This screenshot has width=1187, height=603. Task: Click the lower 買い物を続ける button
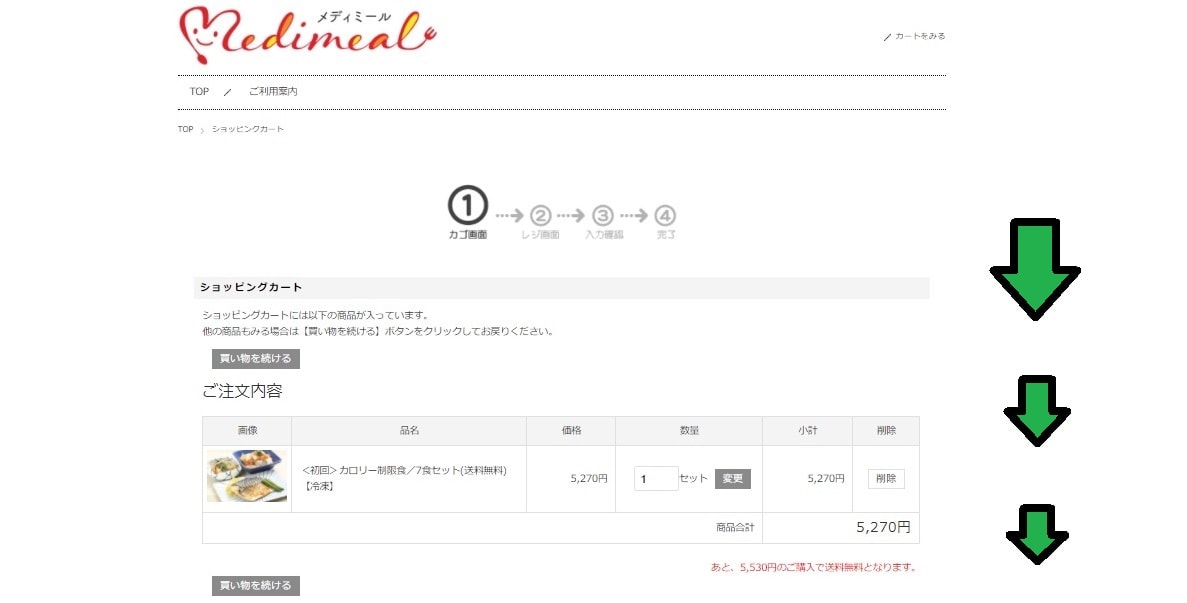click(x=256, y=586)
